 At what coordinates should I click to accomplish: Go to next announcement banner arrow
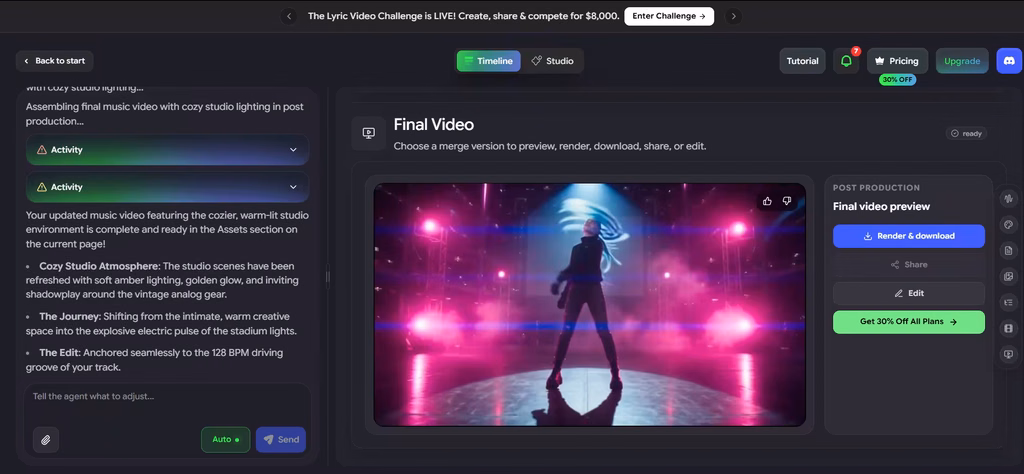[733, 16]
